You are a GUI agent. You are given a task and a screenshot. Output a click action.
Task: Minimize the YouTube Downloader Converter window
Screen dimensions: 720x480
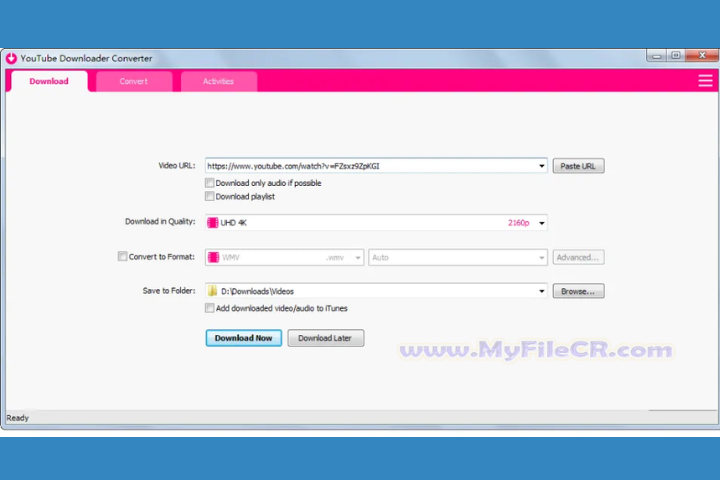(657, 56)
